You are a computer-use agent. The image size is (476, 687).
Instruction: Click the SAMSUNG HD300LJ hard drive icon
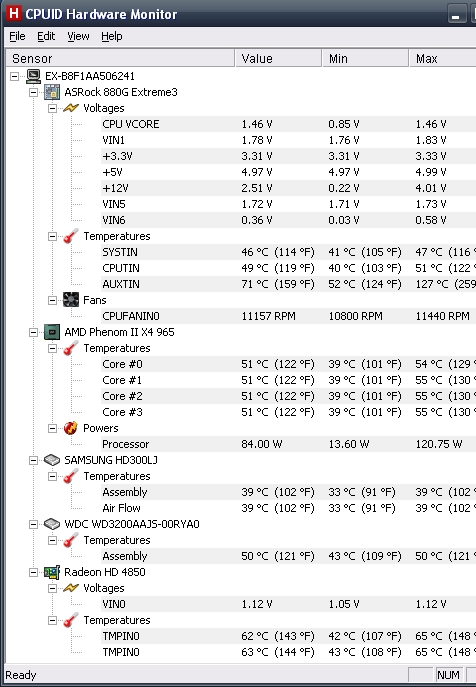click(x=52, y=460)
